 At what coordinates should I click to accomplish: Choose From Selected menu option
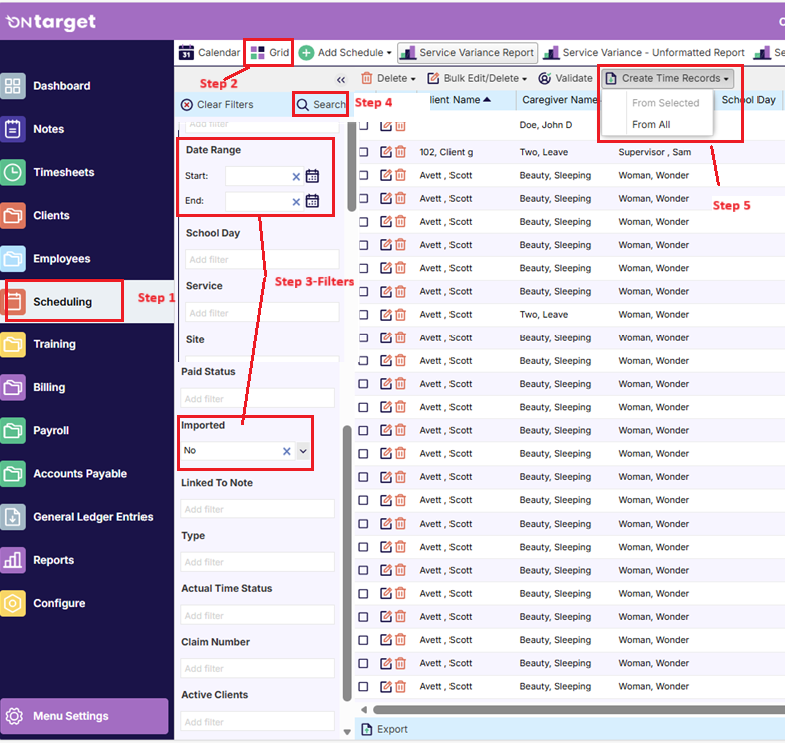[x=665, y=103]
